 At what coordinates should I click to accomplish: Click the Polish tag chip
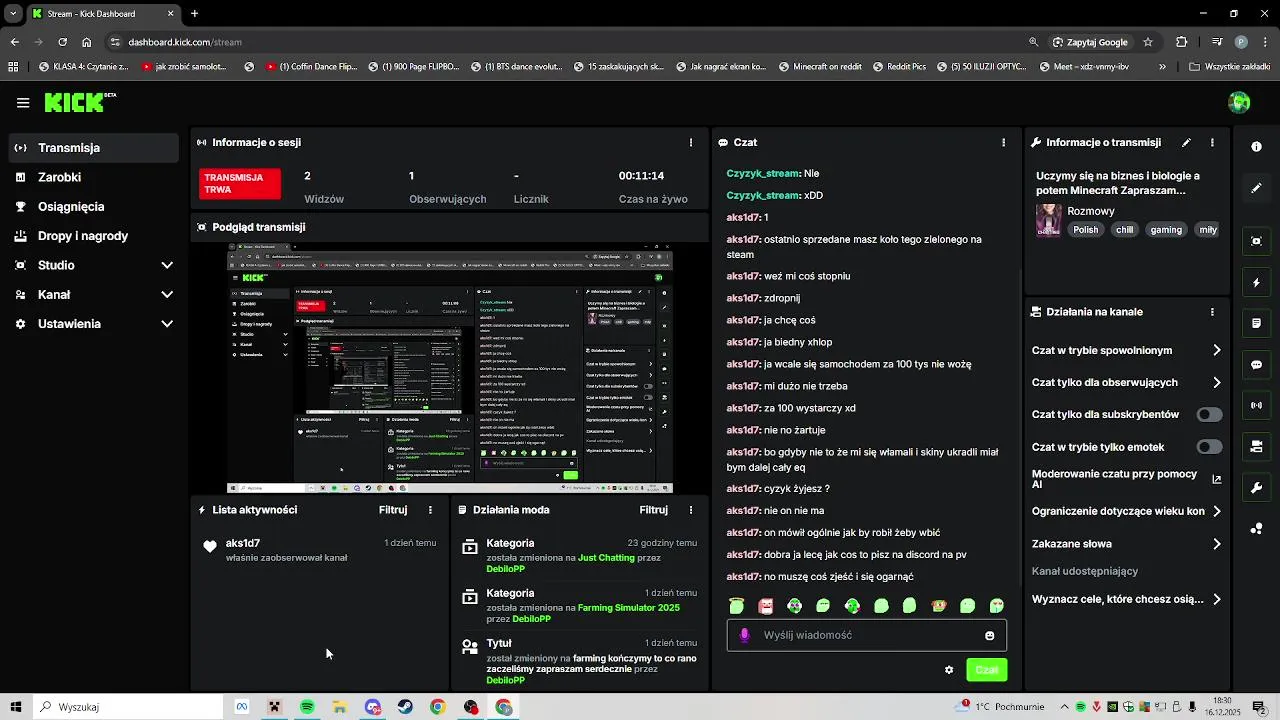coord(1085,230)
